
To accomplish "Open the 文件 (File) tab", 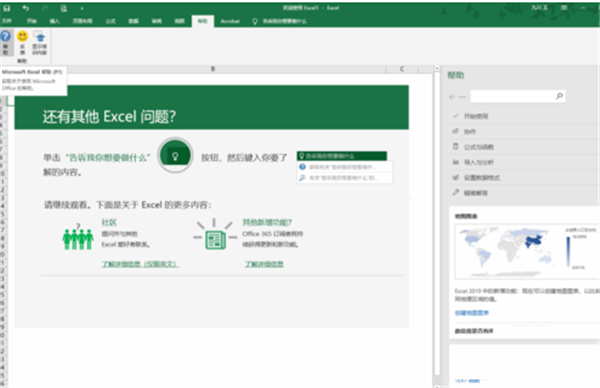I will (7, 21).
